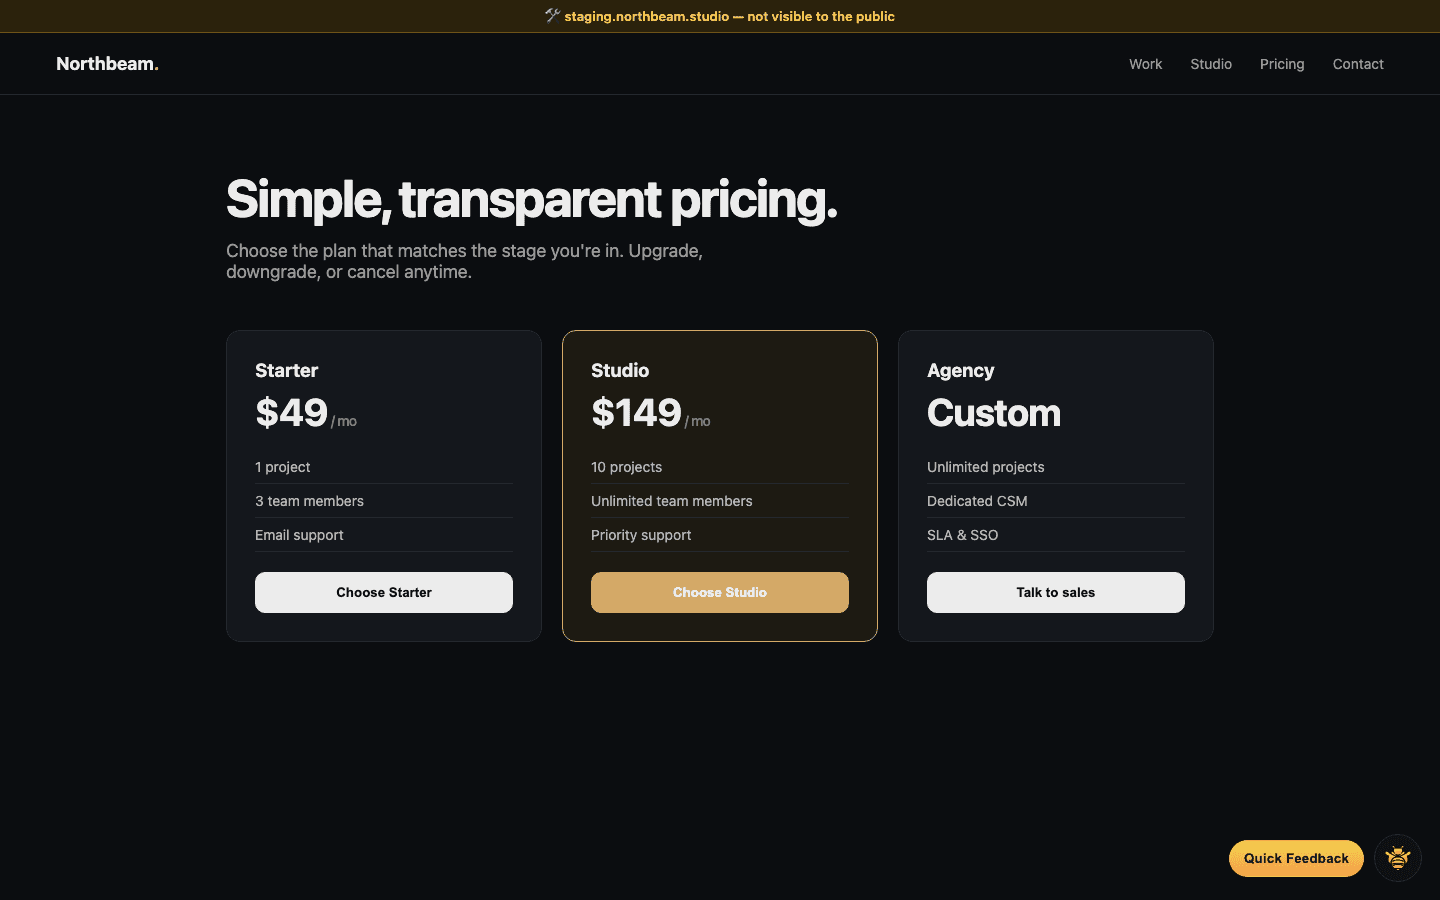Click the Simple, transparent pricing heading

[x=531, y=200]
